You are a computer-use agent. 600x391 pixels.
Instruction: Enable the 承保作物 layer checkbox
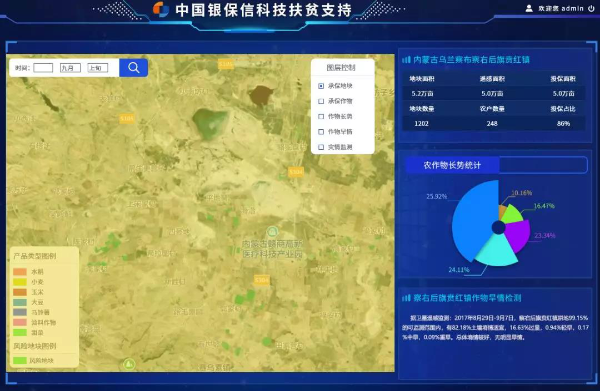point(321,101)
